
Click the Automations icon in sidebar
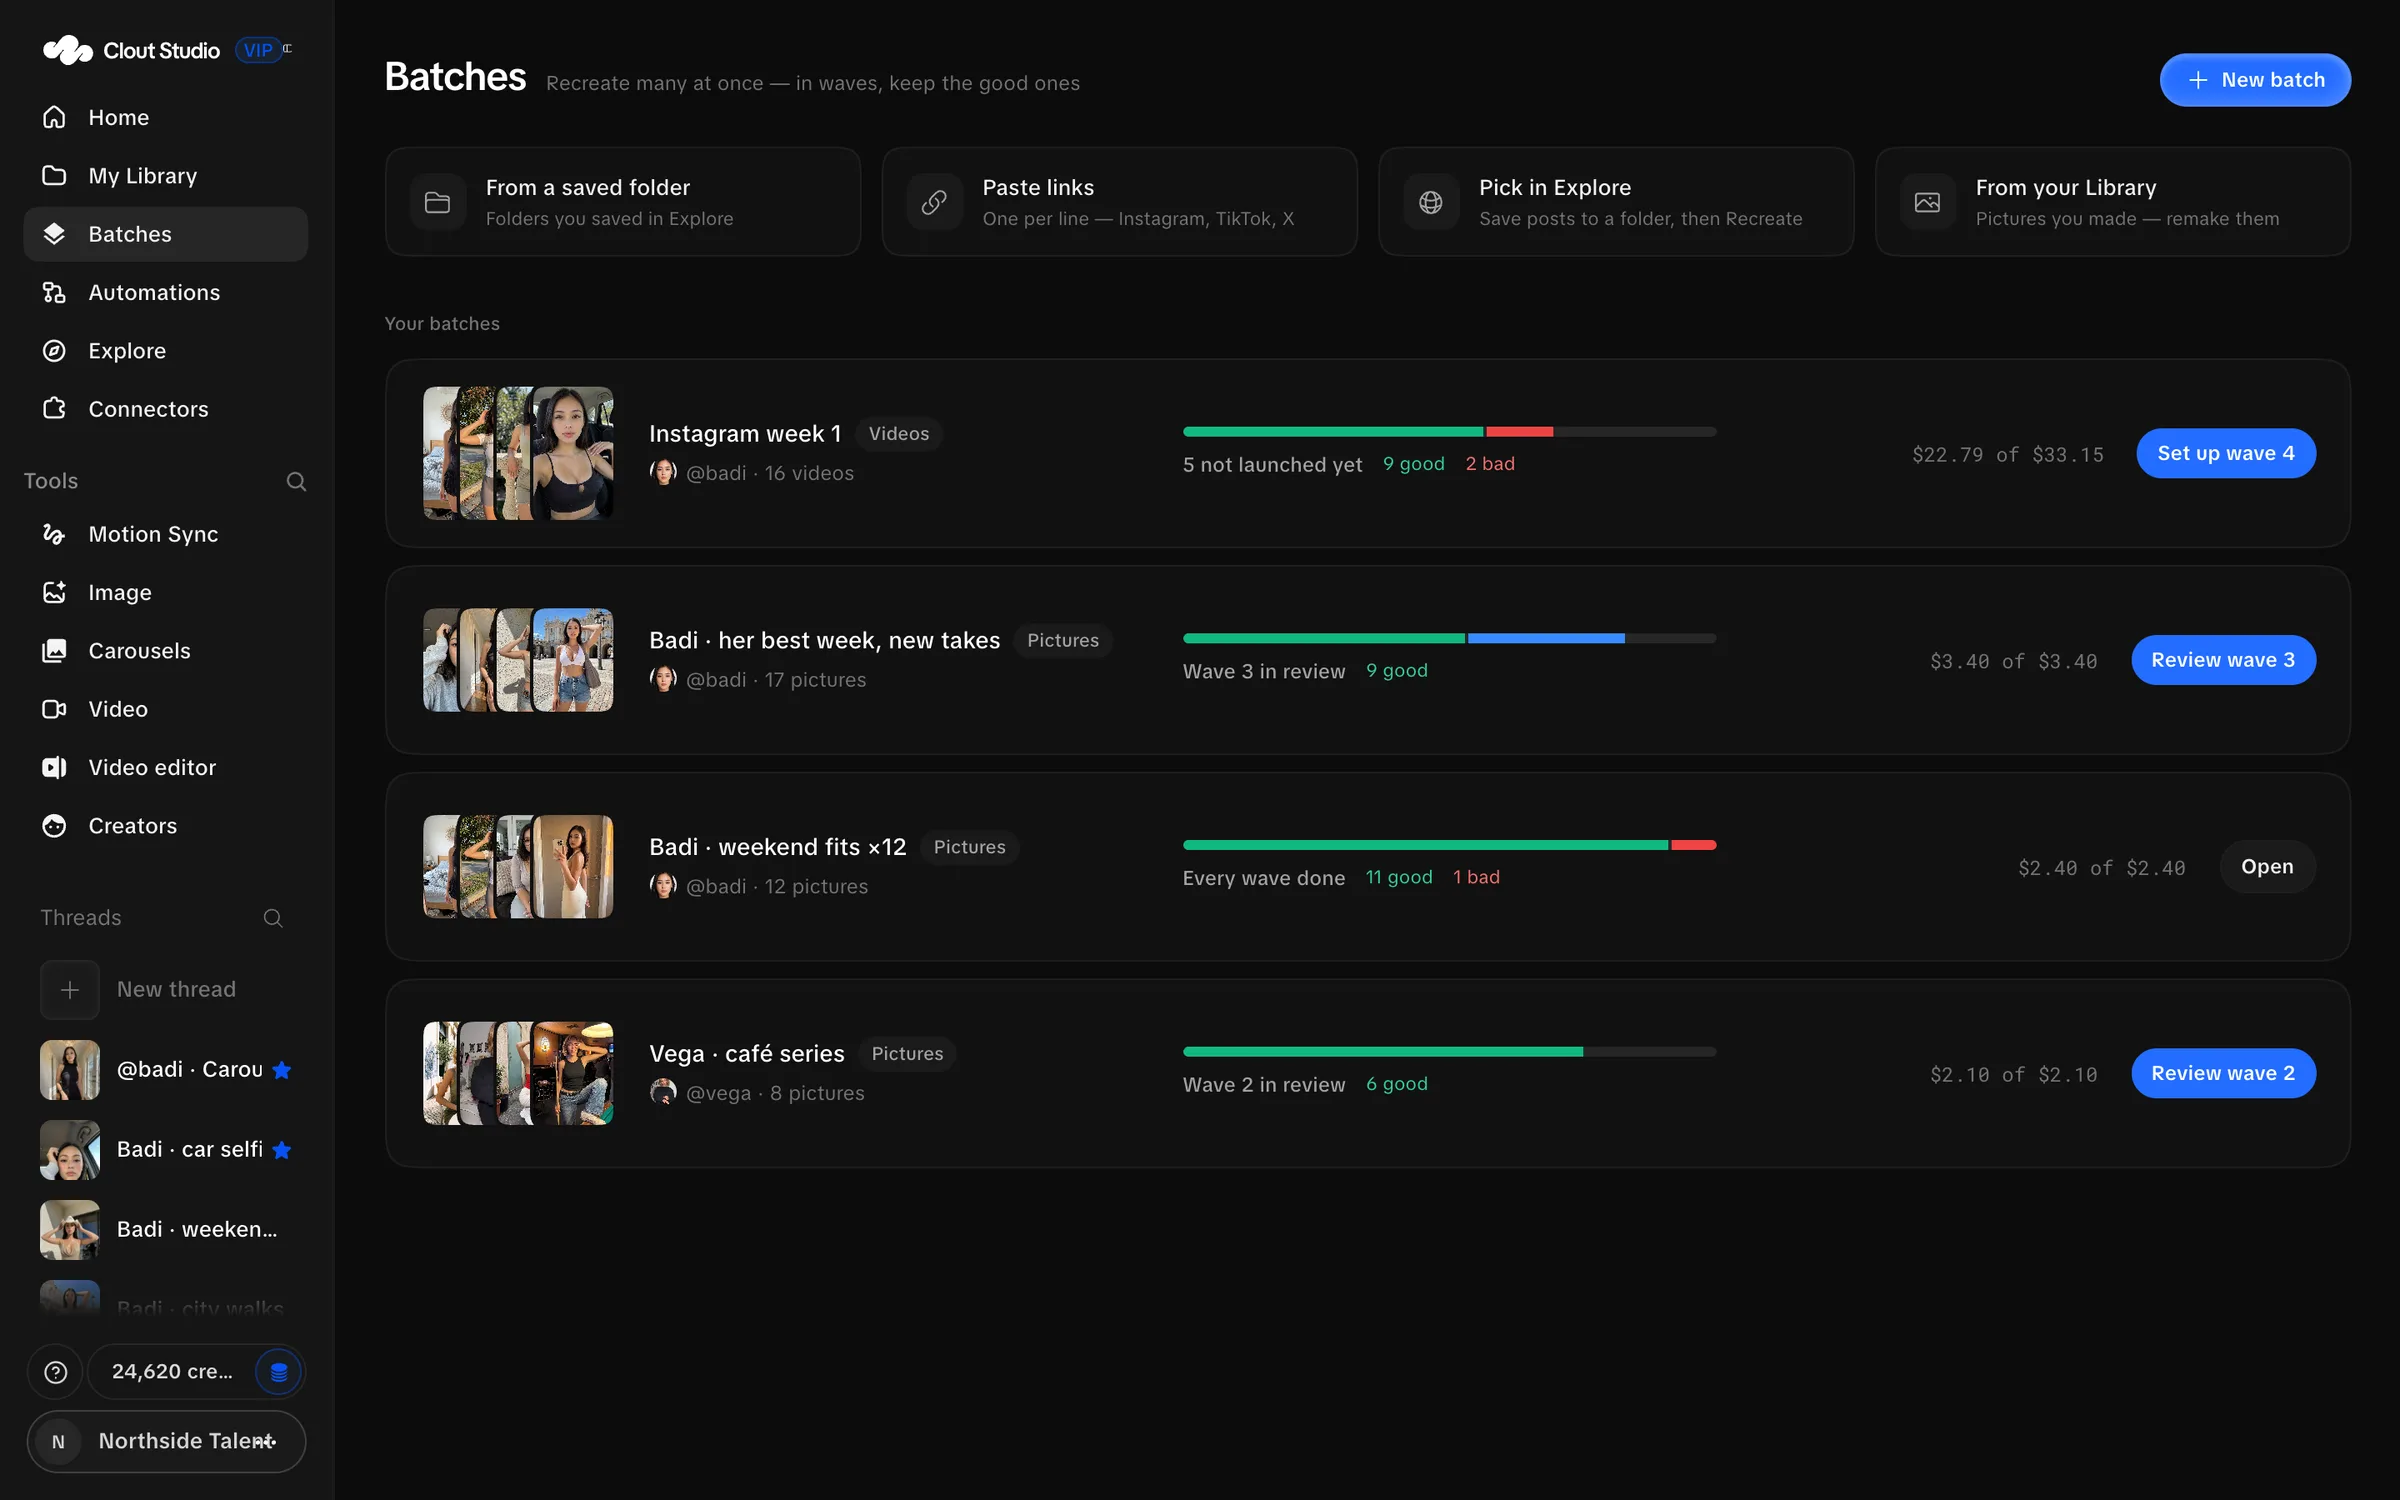54,292
